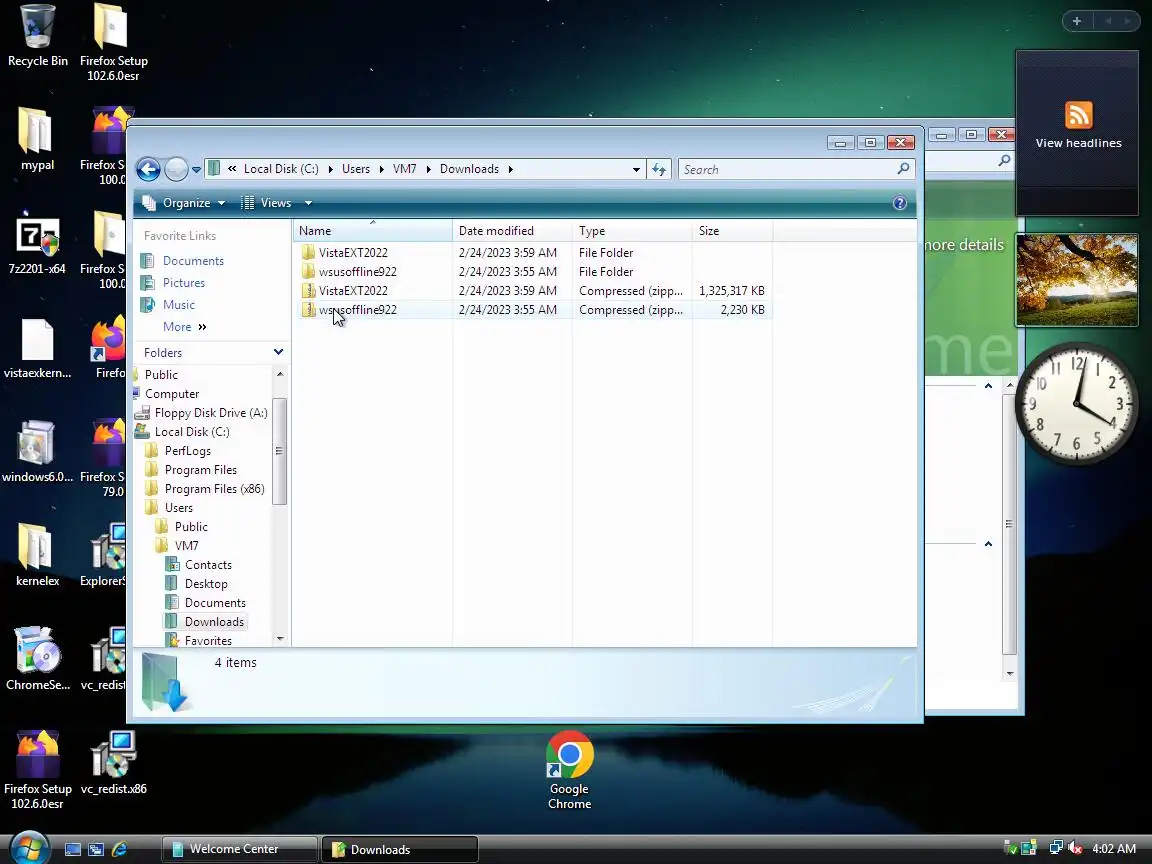Open the mypal folder on desktop
The height and width of the screenshot is (864, 1152).
[37, 140]
